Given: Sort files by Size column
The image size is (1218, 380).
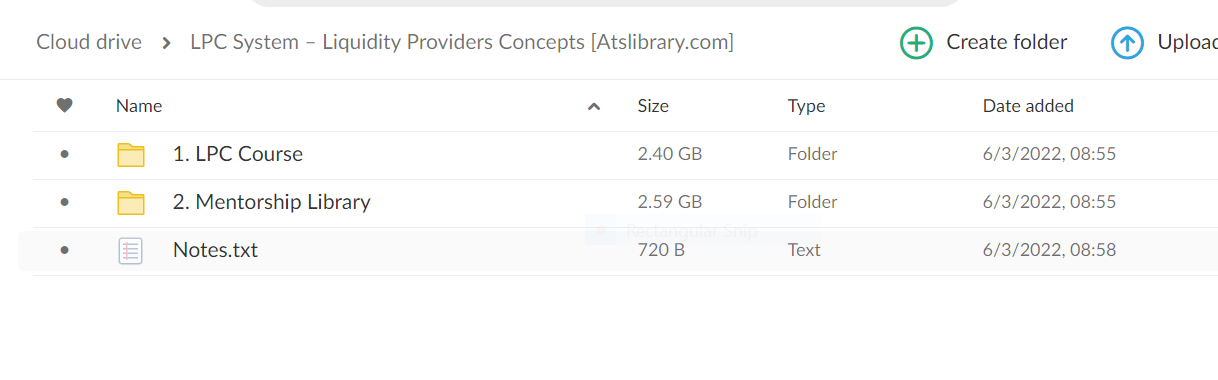Looking at the screenshot, I should pyautogui.click(x=653, y=106).
